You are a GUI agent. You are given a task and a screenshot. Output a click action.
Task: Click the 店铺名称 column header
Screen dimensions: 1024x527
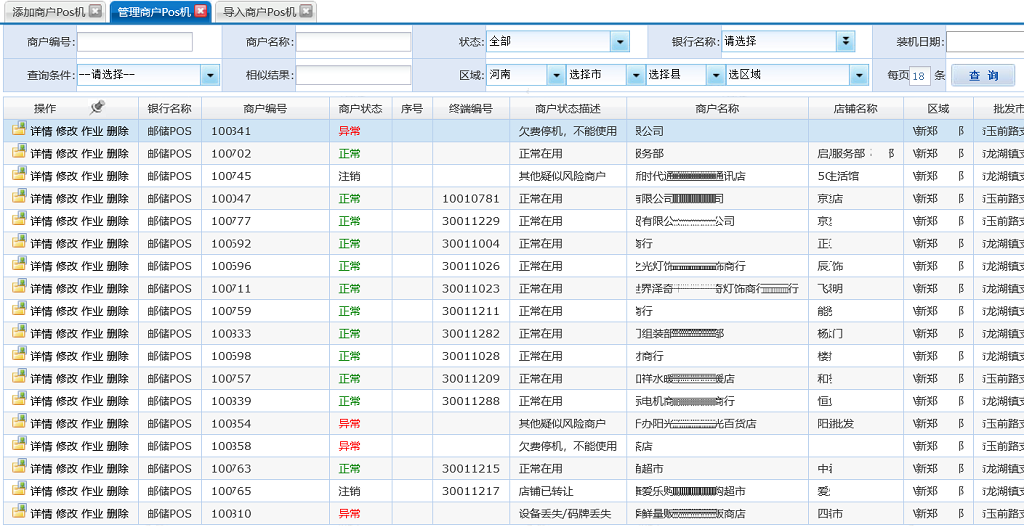(856, 108)
